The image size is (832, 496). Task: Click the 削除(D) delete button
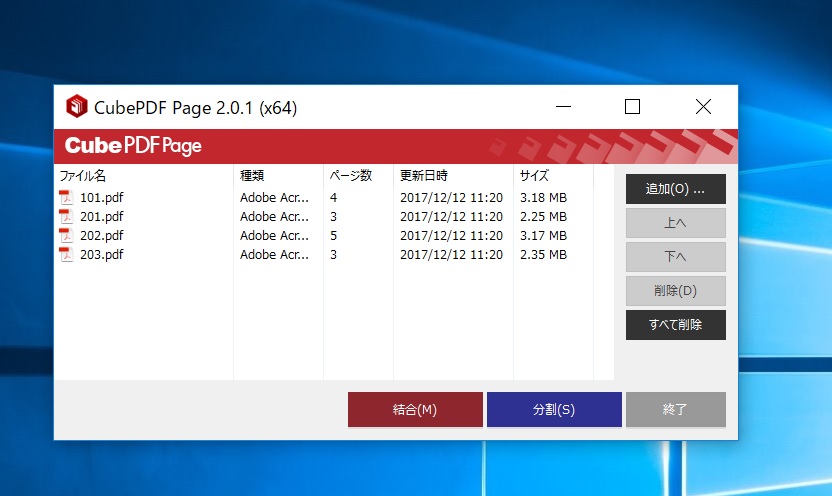(675, 291)
